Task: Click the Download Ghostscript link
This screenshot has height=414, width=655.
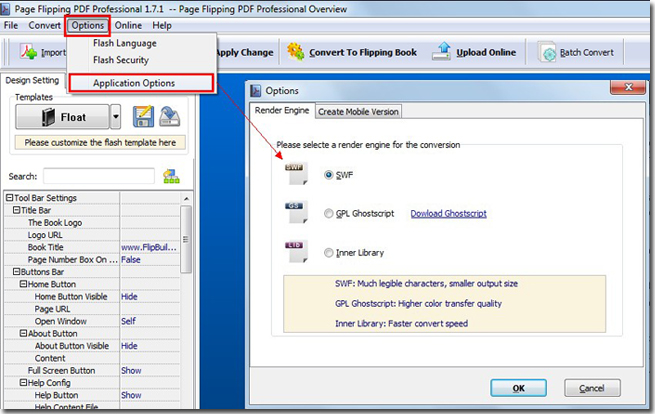Action: pyautogui.click(x=448, y=213)
